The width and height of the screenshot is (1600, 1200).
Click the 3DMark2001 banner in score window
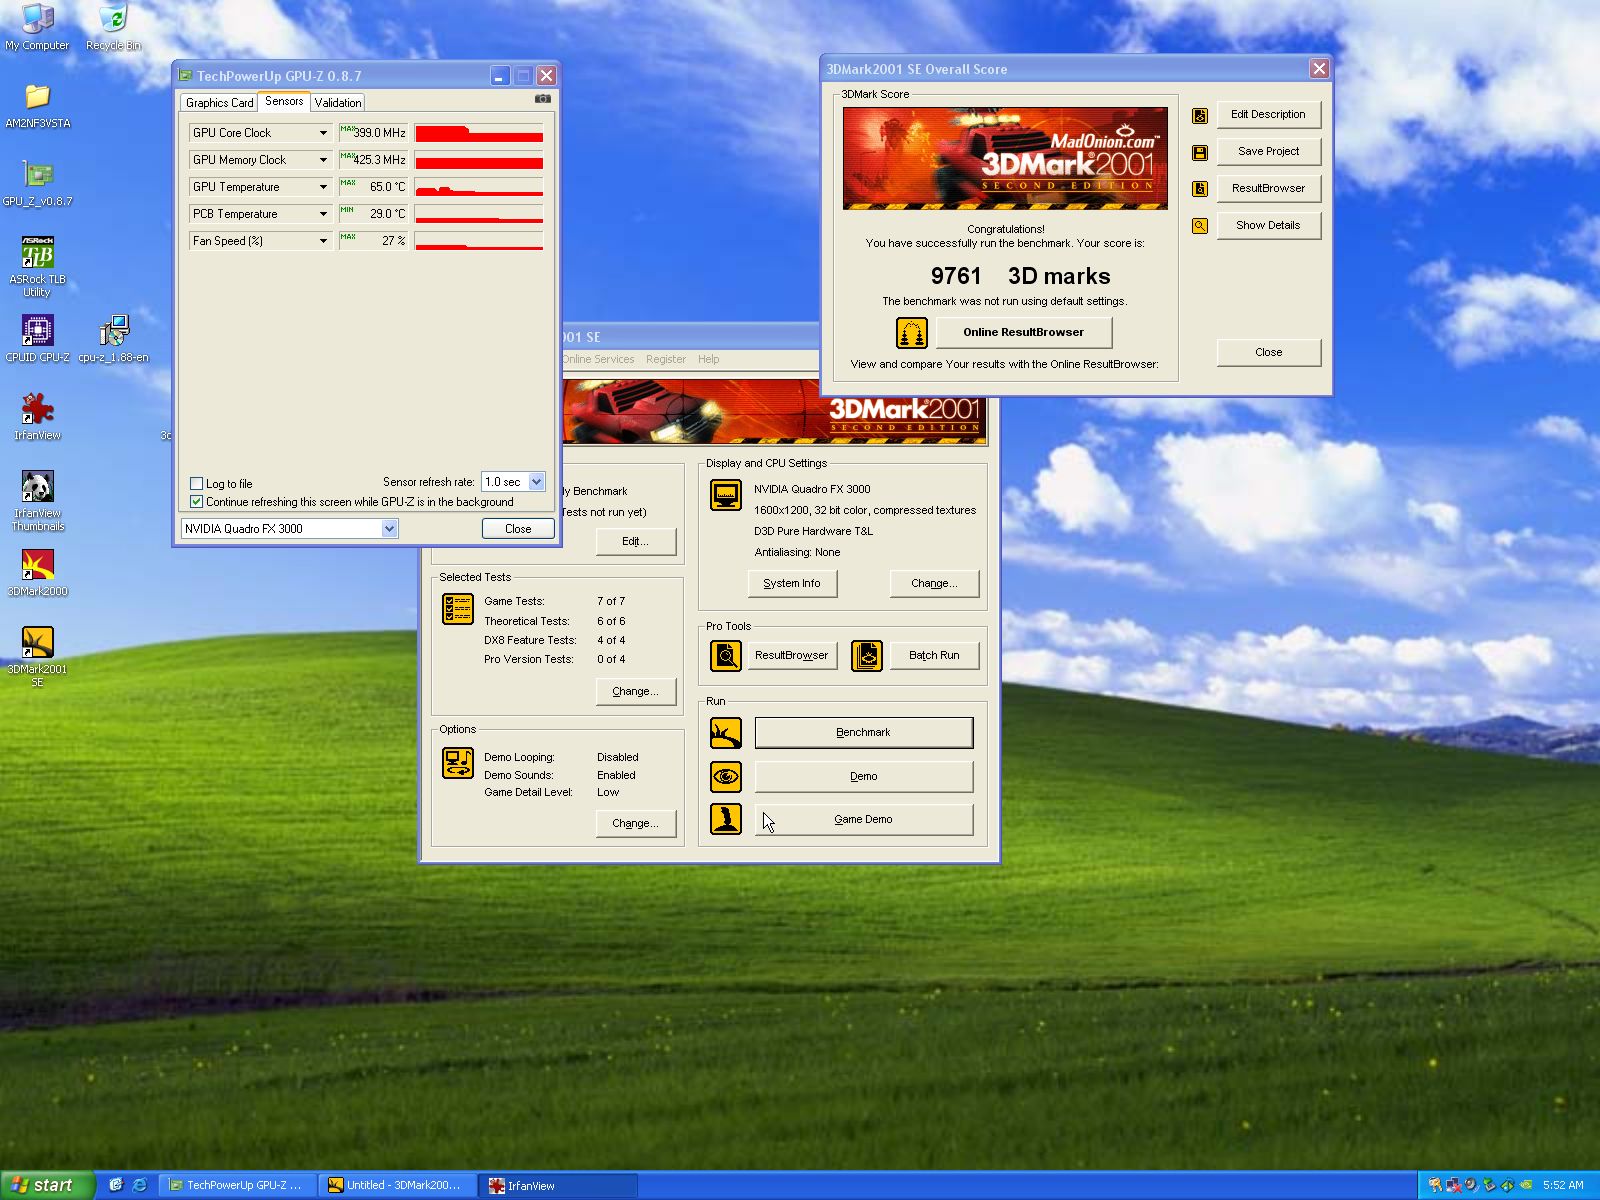click(1005, 158)
